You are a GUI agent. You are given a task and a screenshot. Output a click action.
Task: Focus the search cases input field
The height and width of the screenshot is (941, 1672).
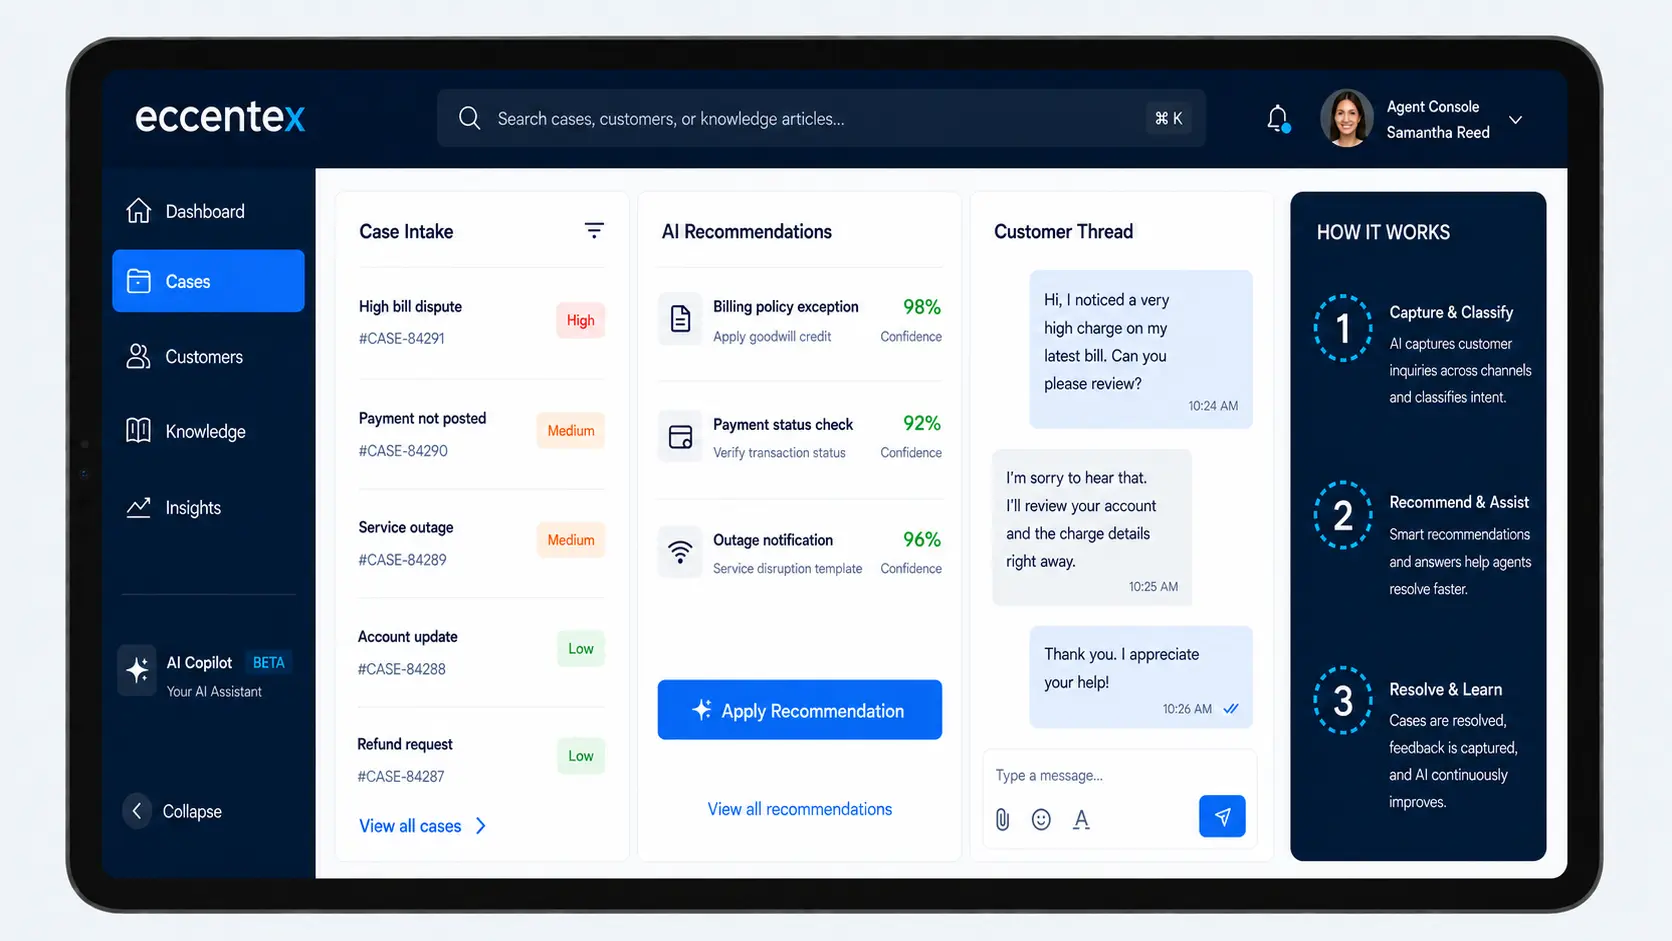[x=820, y=118]
